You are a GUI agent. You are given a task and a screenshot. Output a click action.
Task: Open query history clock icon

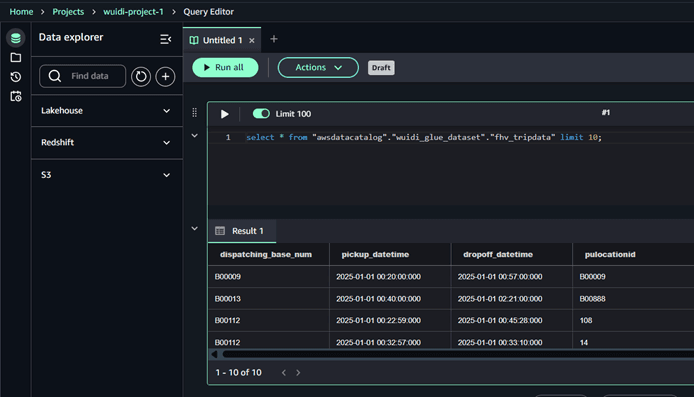(15, 77)
